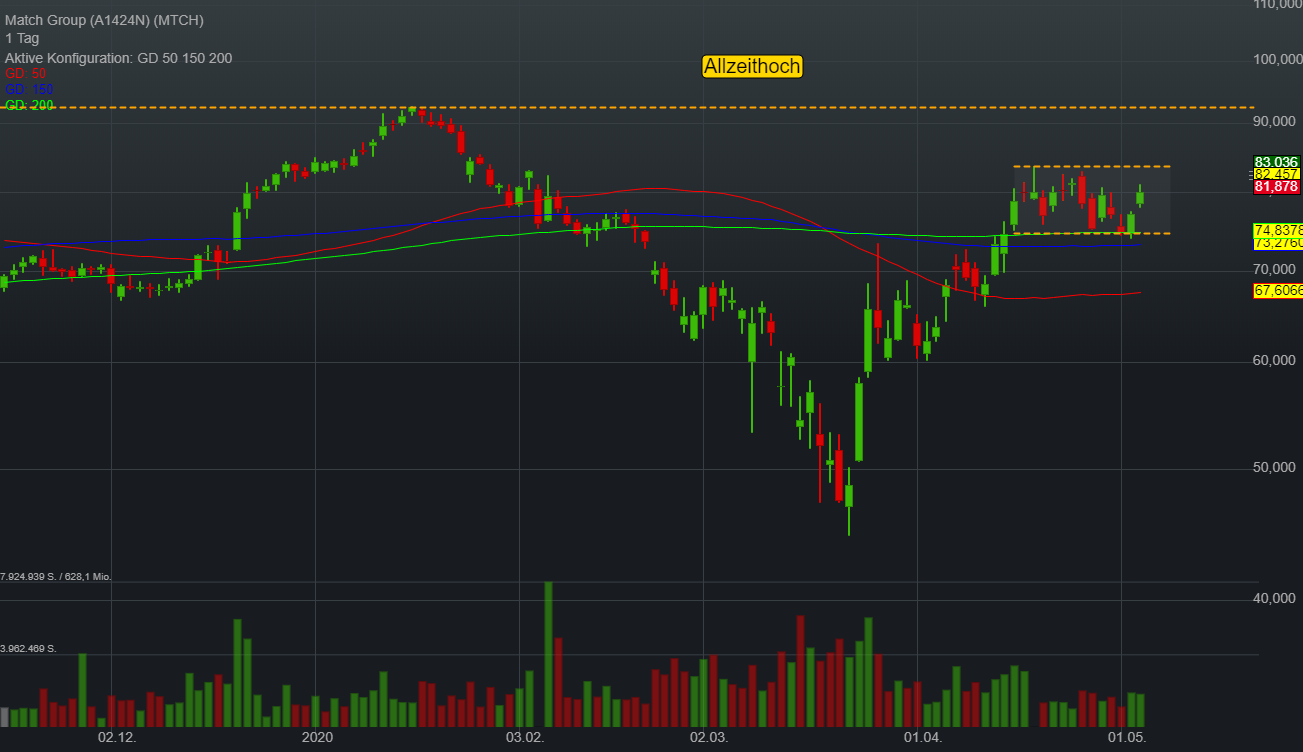This screenshot has height=752, width=1303.
Task: Click the yellow 'Allzeithoch' annotation label
Action: pos(752,67)
